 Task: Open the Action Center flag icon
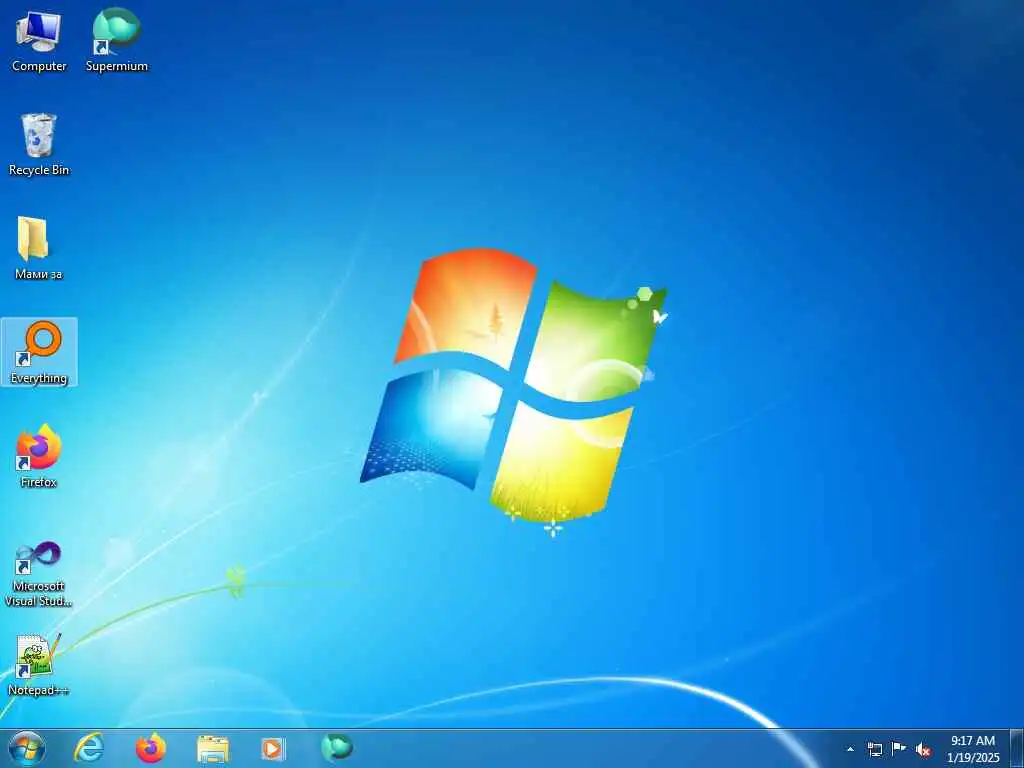[899, 749]
